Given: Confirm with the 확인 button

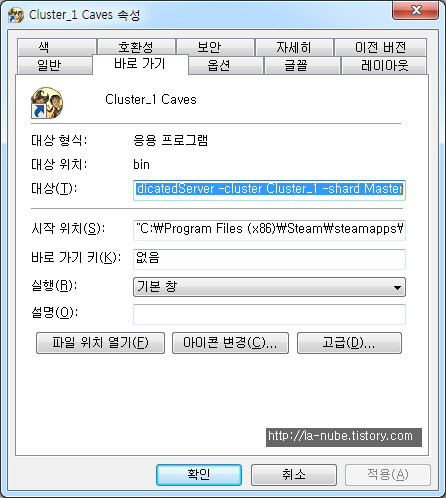Looking at the screenshot, I should tap(199, 475).
